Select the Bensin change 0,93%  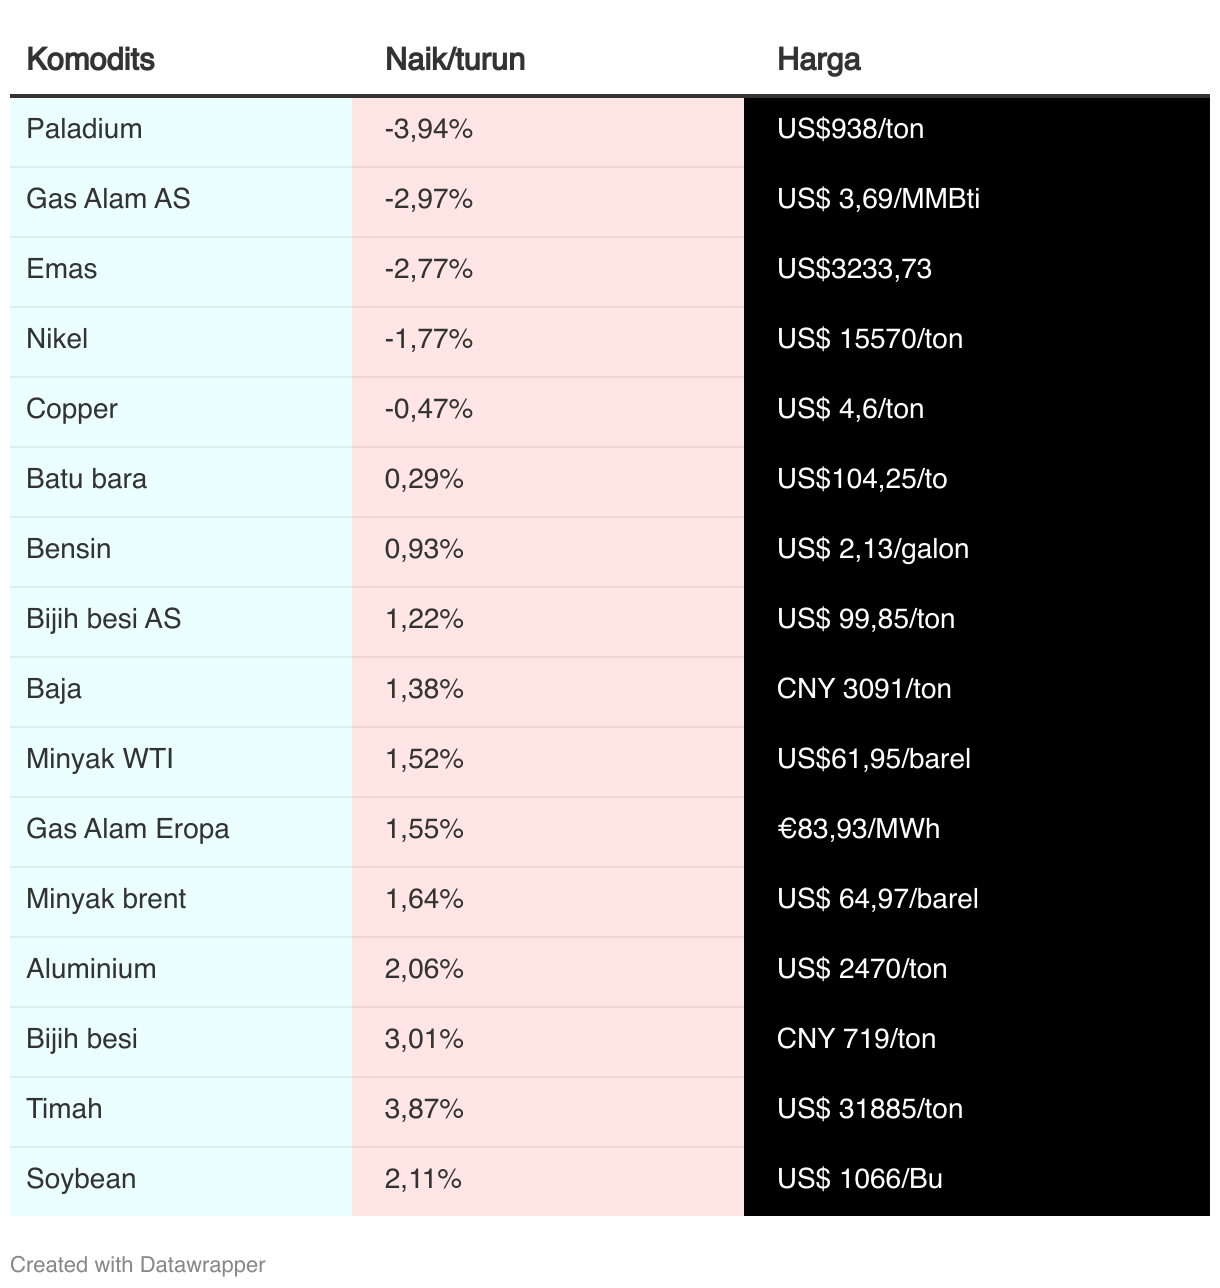[x=424, y=549]
